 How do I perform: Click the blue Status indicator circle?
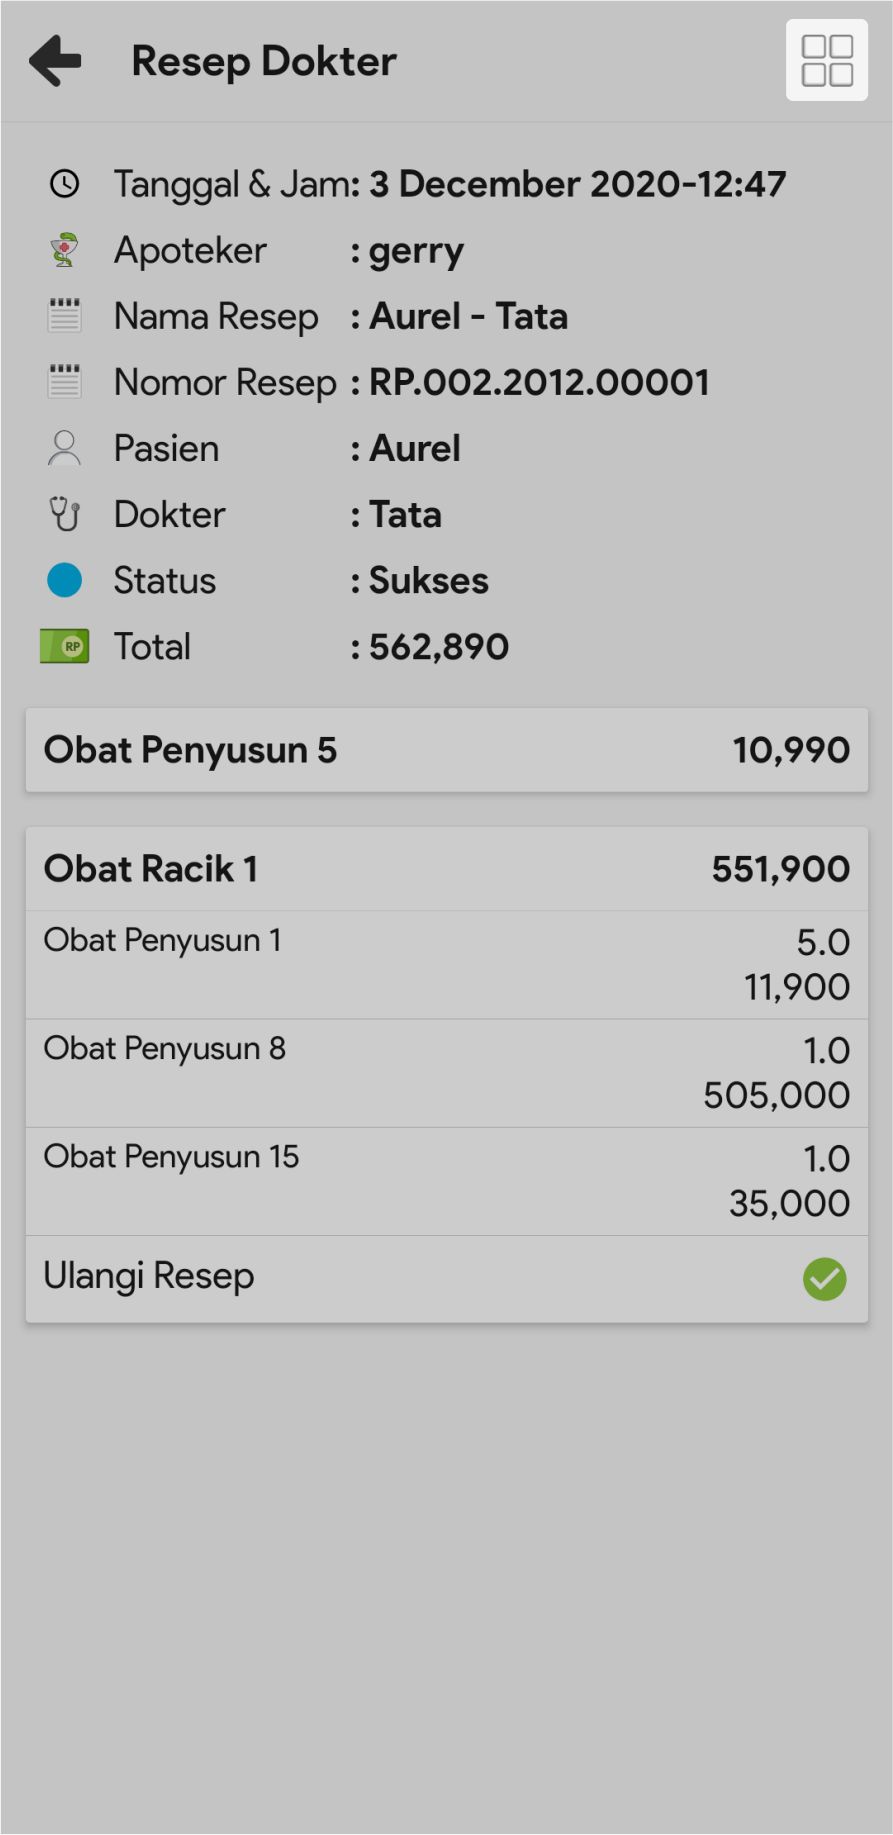tap(65, 580)
